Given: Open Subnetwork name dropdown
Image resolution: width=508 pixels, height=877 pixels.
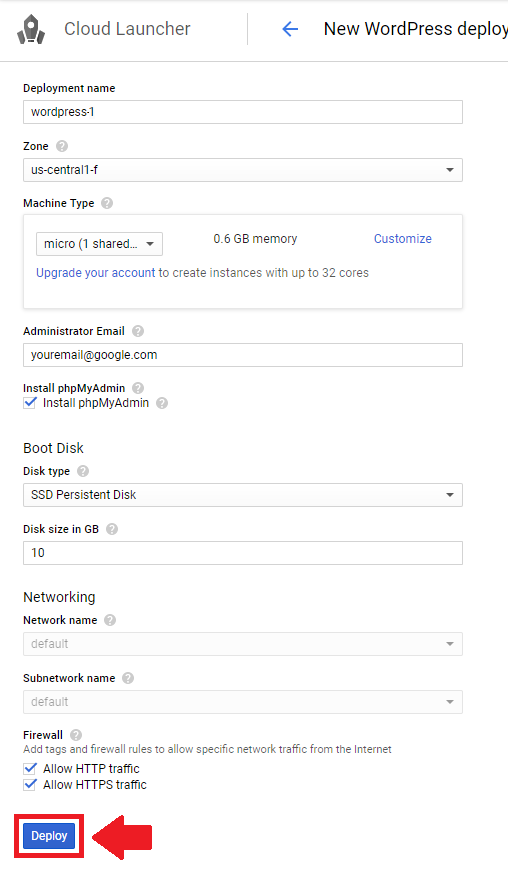Looking at the screenshot, I should (243, 702).
